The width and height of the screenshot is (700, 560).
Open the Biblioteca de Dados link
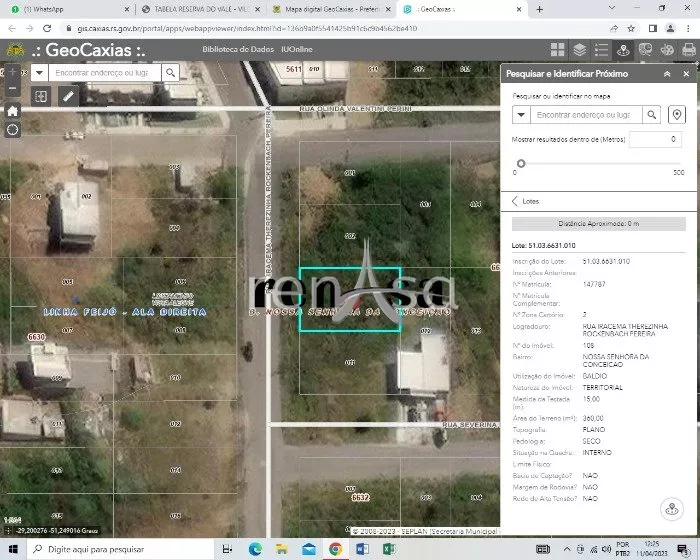[236, 49]
